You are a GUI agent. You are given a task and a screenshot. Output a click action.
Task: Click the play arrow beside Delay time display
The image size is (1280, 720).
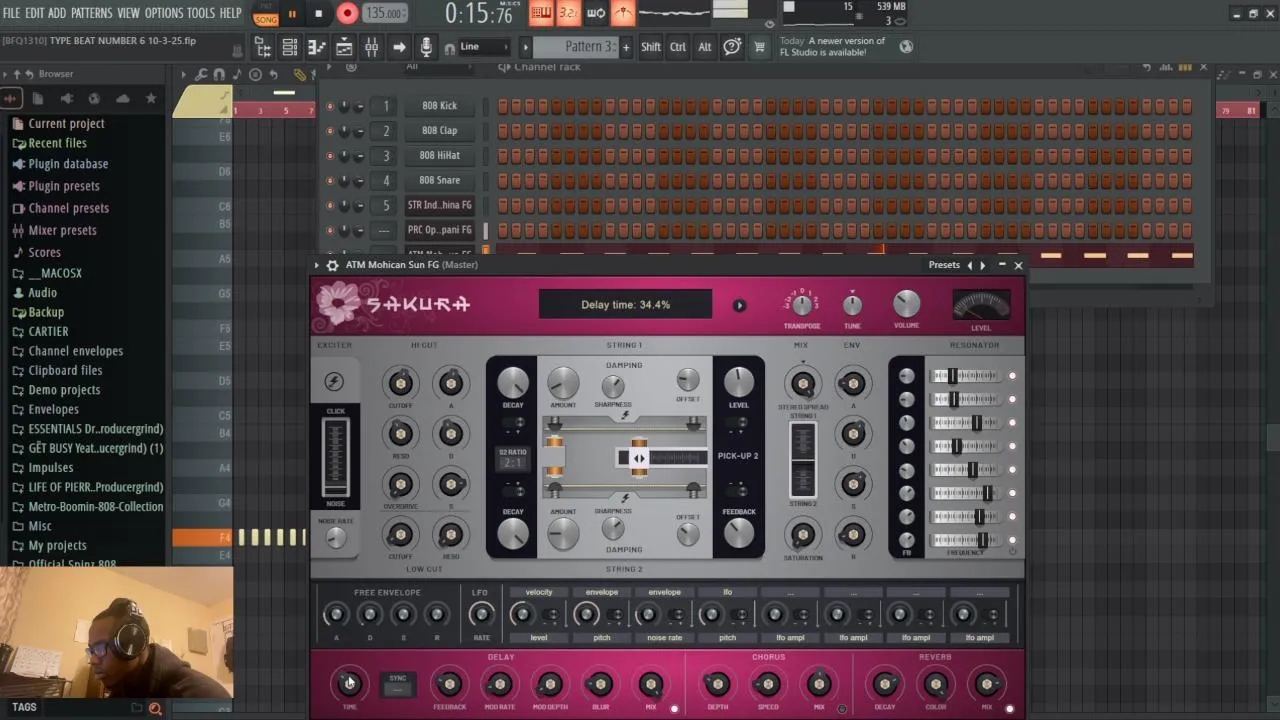pyautogui.click(x=739, y=305)
